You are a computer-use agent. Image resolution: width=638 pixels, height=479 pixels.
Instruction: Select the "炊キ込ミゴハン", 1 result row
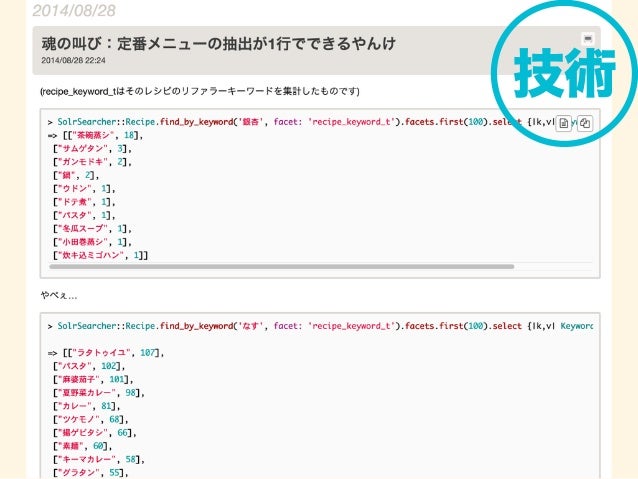(x=101, y=256)
